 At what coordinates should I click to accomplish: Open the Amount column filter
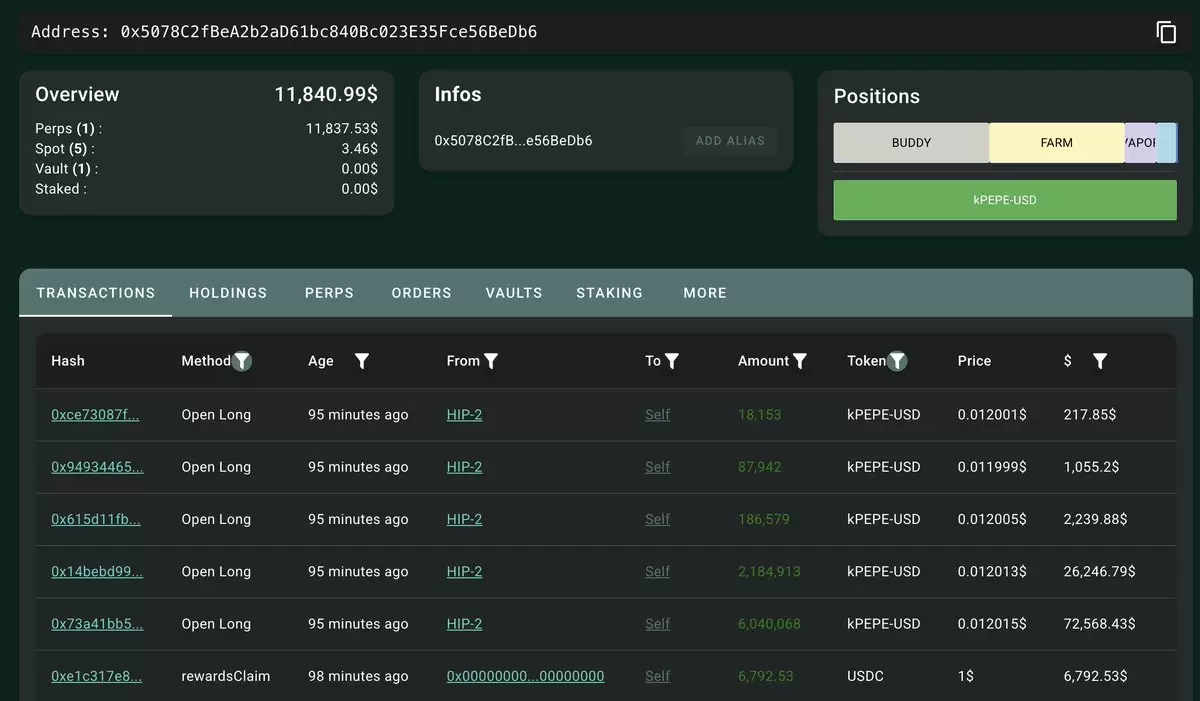[800, 361]
